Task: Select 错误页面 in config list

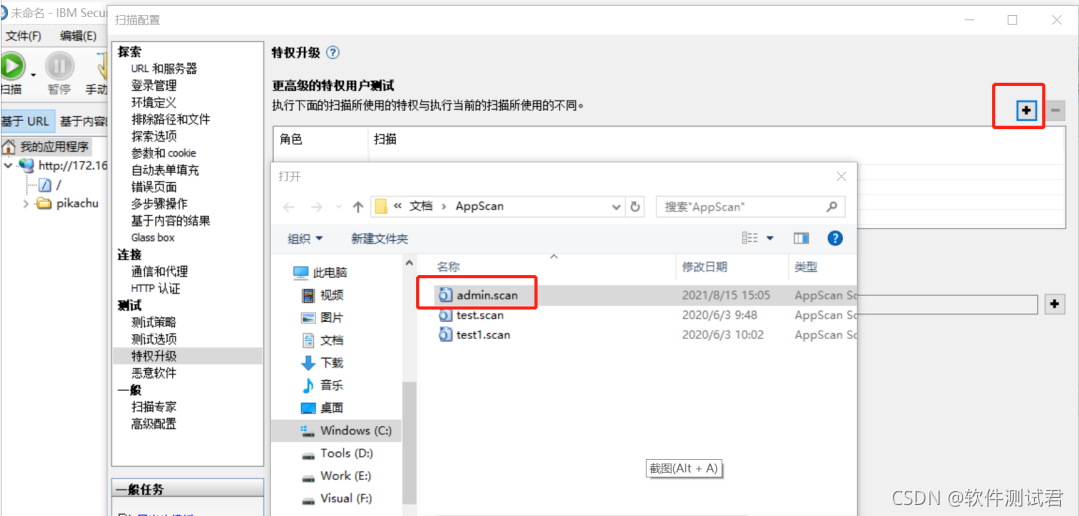Action: pos(153,186)
